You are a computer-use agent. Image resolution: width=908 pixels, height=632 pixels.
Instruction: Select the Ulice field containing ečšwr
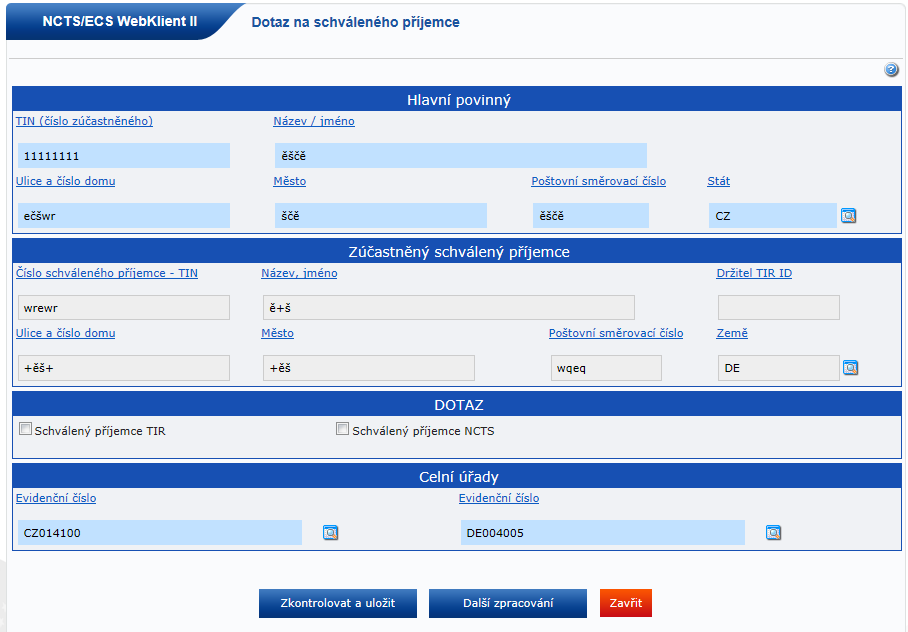(124, 216)
